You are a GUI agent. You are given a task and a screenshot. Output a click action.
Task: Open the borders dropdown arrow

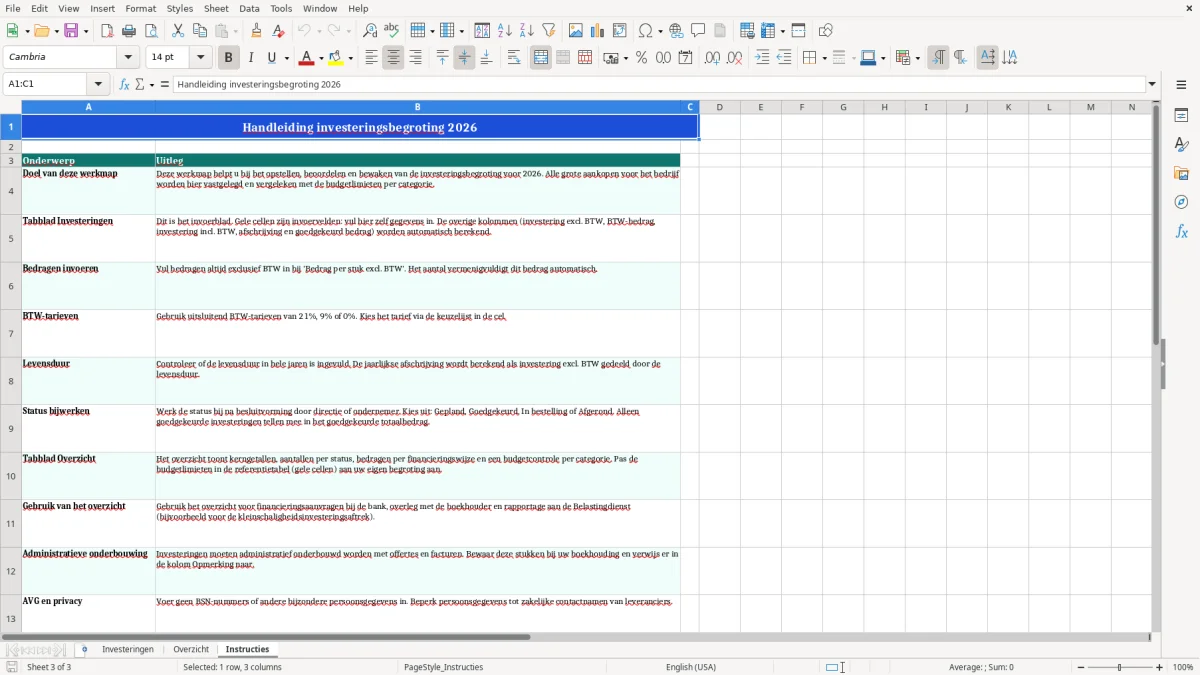(x=824, y=58)
